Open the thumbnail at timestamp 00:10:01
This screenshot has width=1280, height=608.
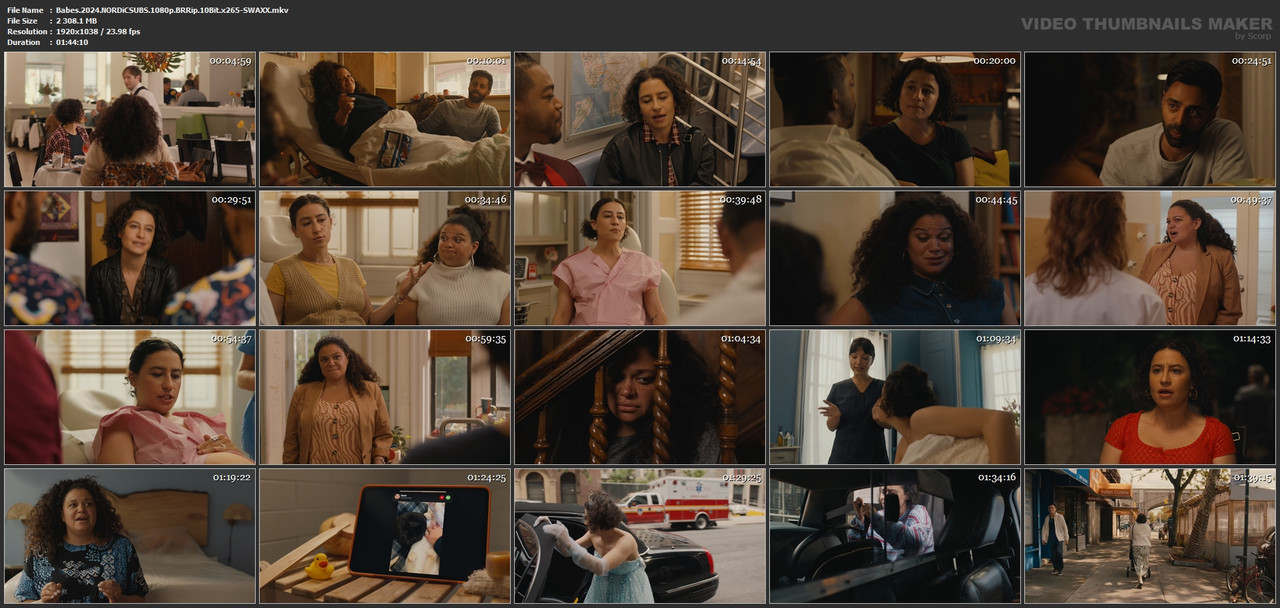(385, 119)
